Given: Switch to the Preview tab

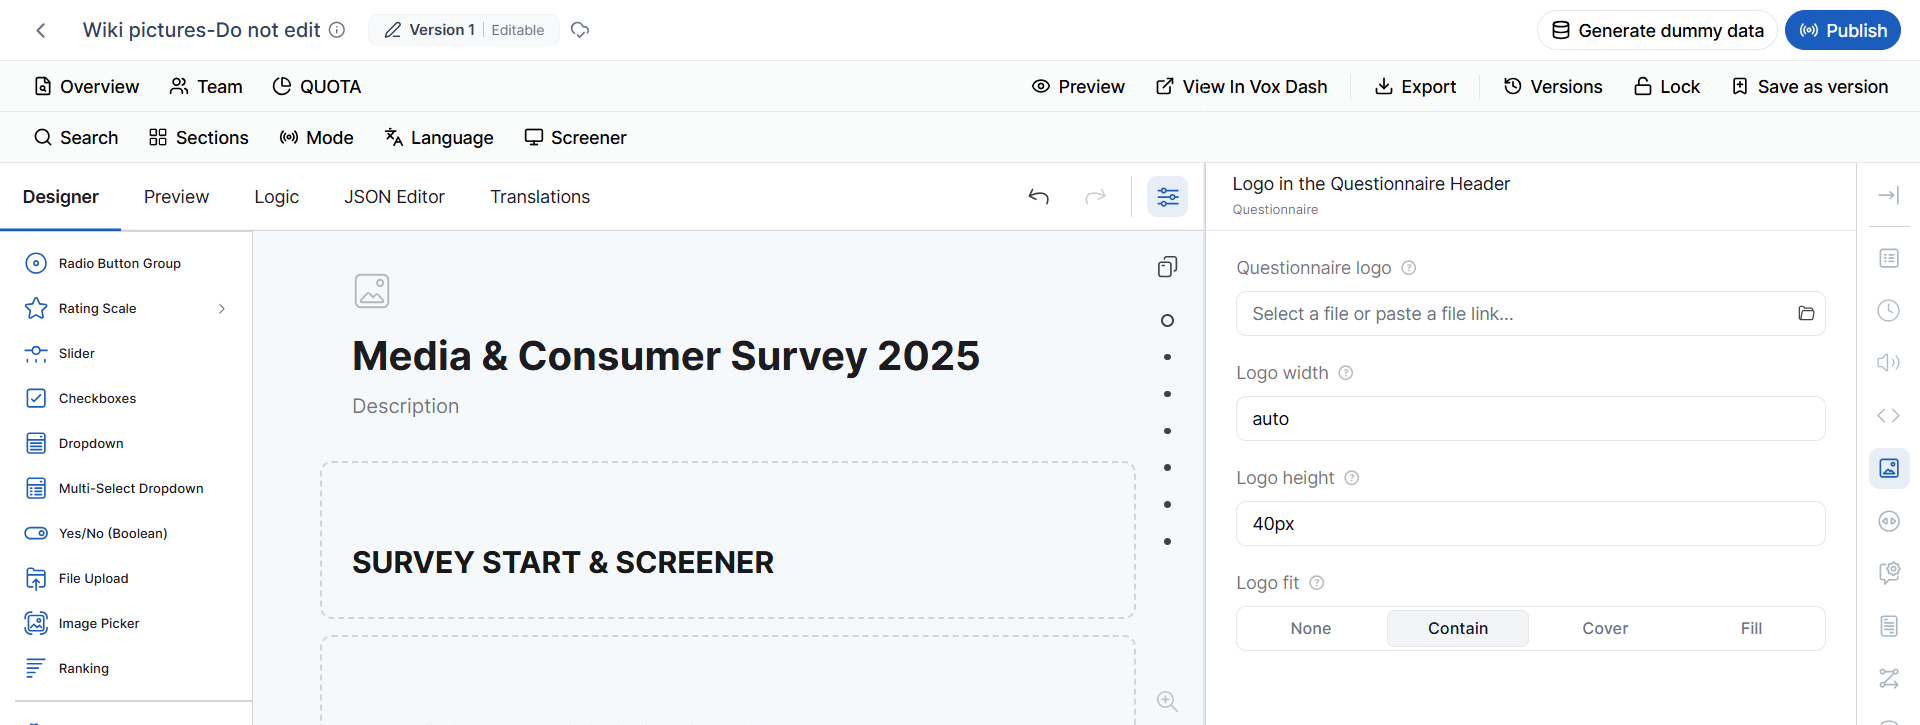Looking at the screenshot, I should pos(176,197).
